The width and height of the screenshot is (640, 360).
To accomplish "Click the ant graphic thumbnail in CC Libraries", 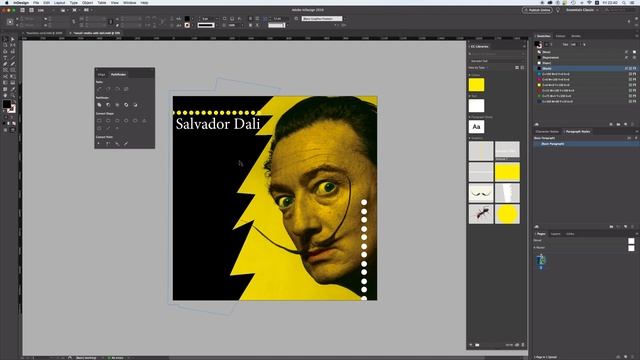I will click(x=481, y=214).
